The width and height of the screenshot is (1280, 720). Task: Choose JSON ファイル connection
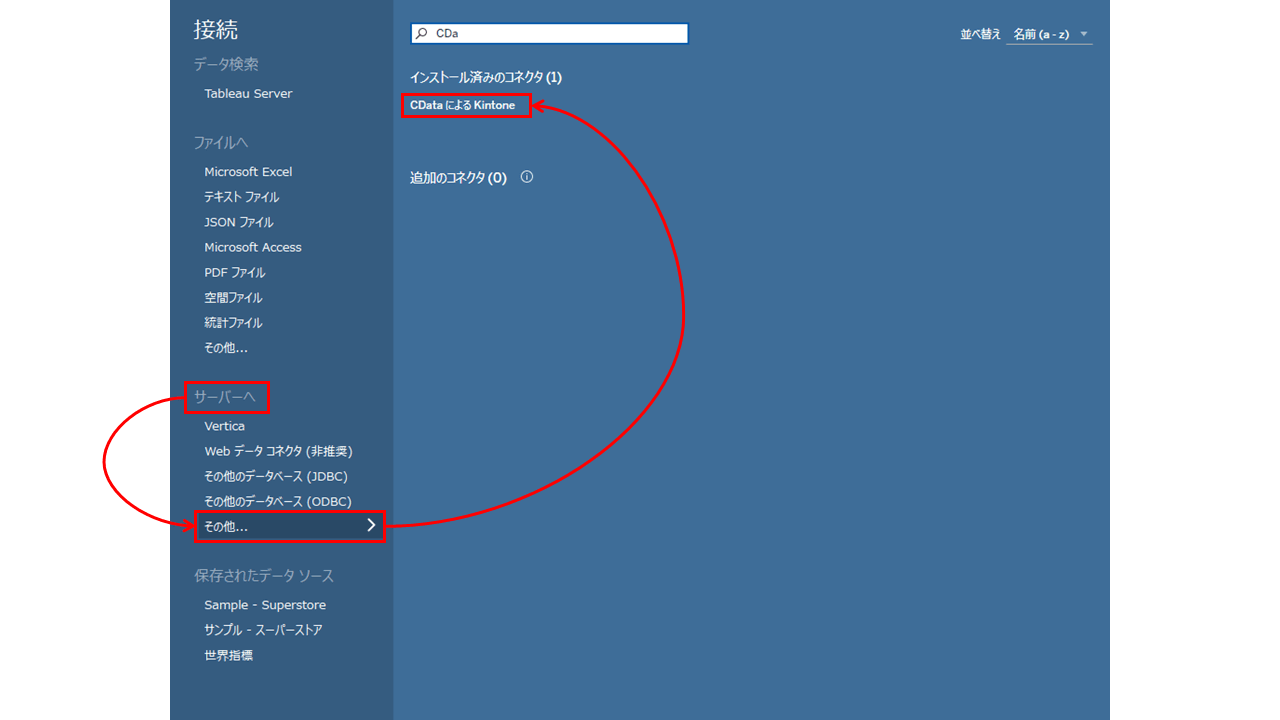(x=239, y=222)
